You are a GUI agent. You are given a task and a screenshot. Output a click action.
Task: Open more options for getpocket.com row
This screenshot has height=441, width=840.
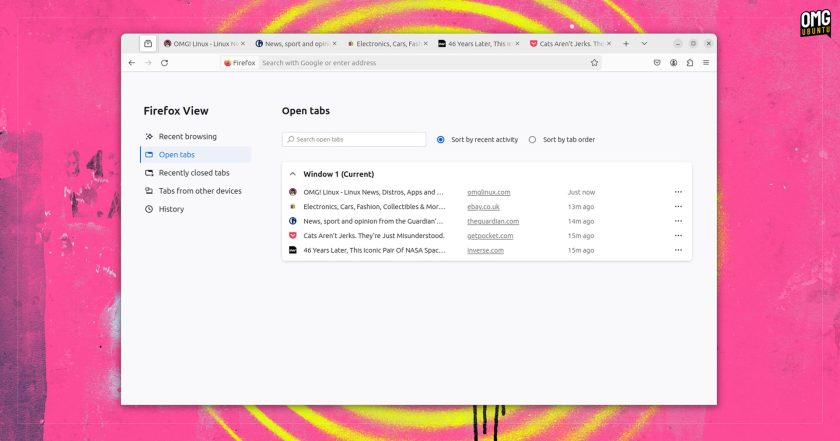[678, 235]
